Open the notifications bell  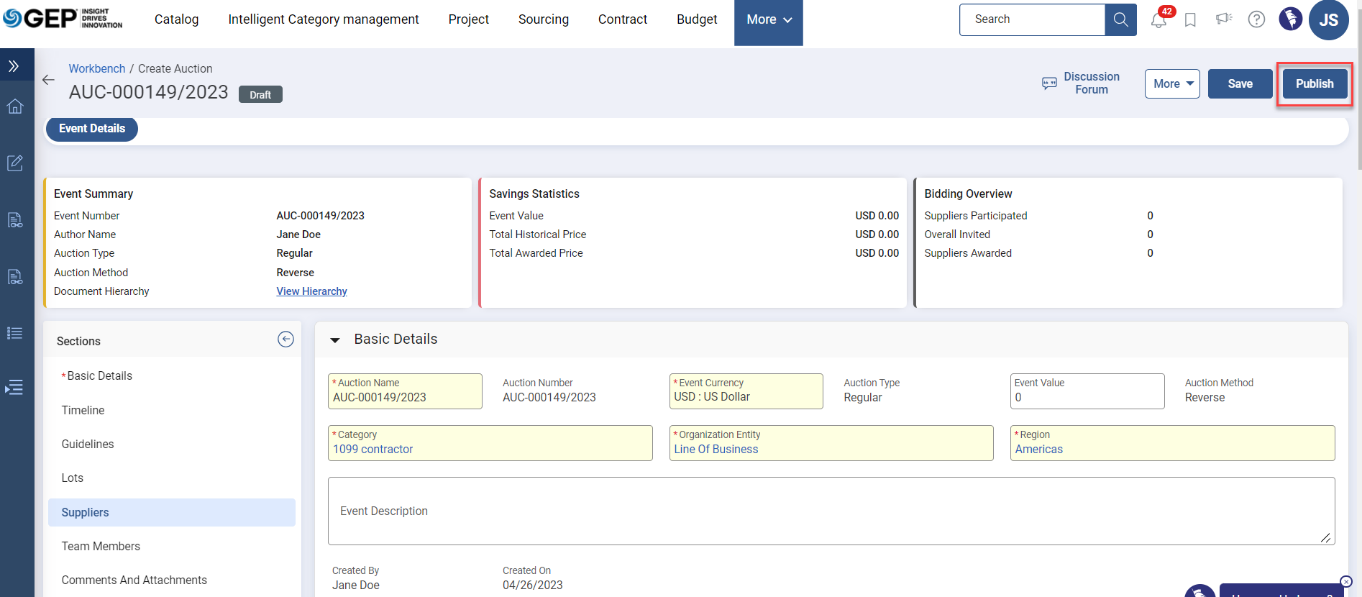(x=1159, y=20)
